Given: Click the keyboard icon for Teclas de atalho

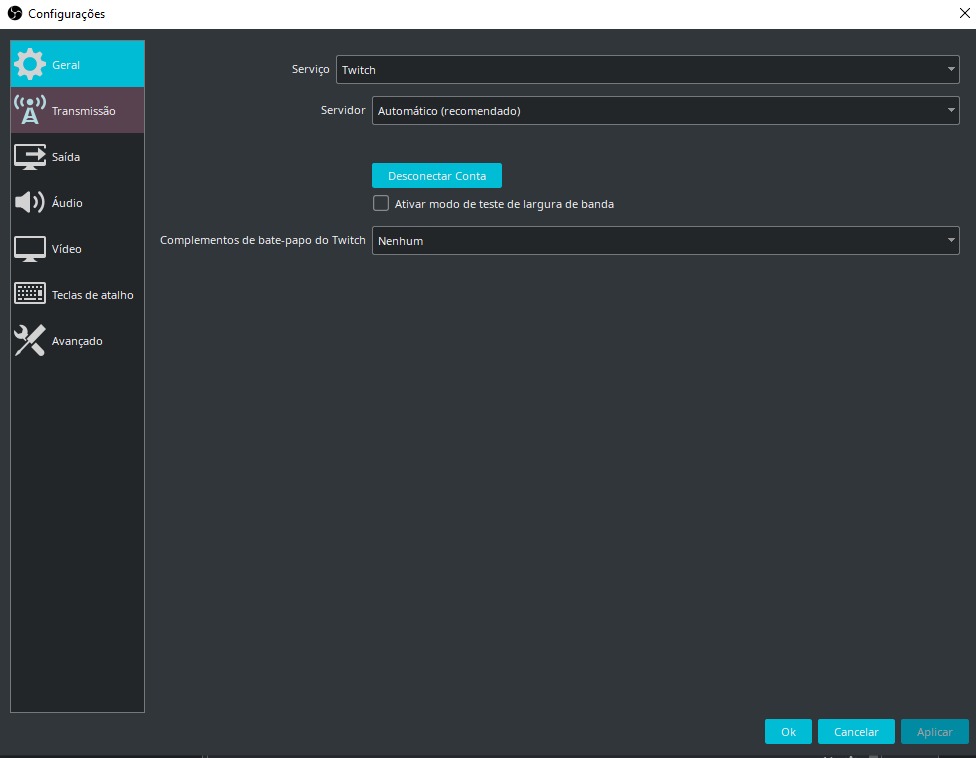Looking at the screenshot, I should 30,295.
